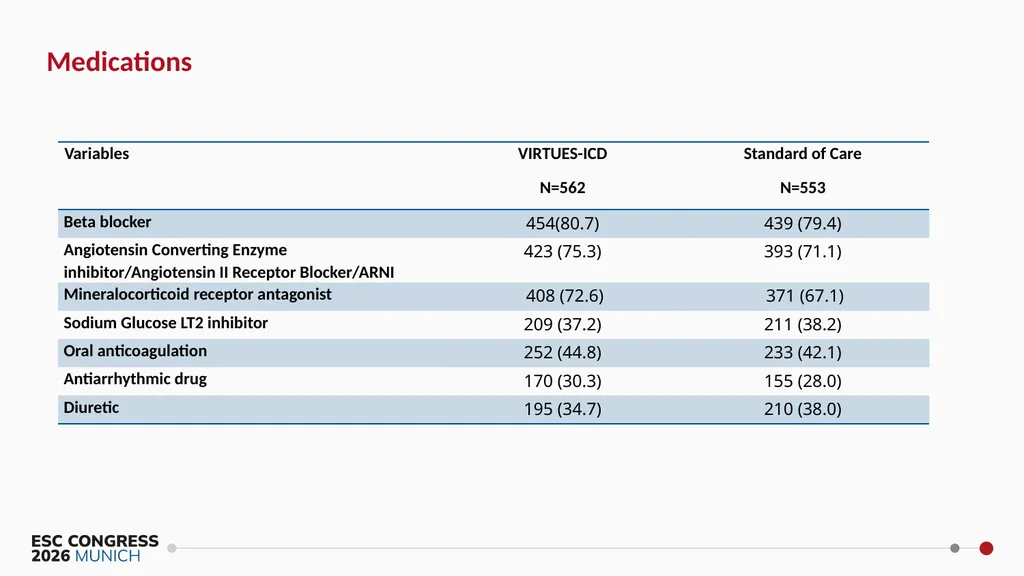Click the light gray dot at progress start
Image resolution: width=1024 pixels, height=576 pixels.
pos(172,548)
